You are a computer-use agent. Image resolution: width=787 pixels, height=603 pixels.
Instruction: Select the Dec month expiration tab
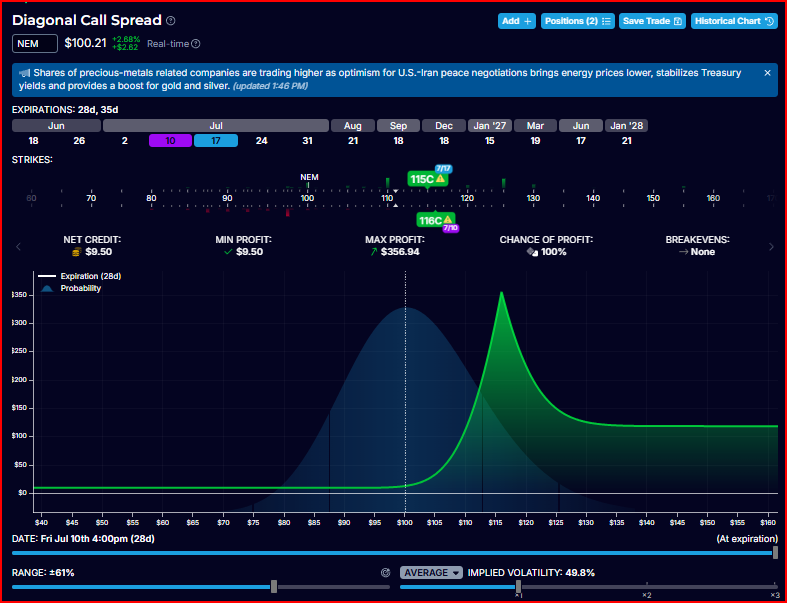pyautogui.click(x=444, y=126)
